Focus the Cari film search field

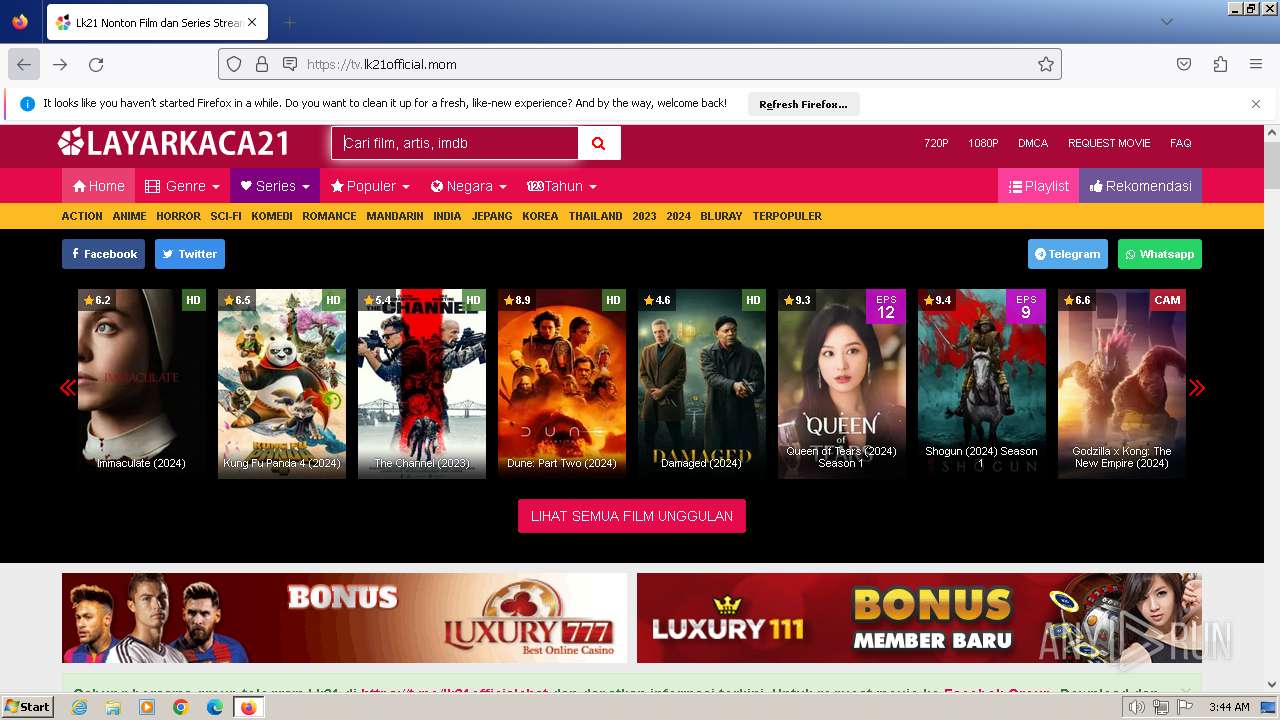tap(455, 143)
